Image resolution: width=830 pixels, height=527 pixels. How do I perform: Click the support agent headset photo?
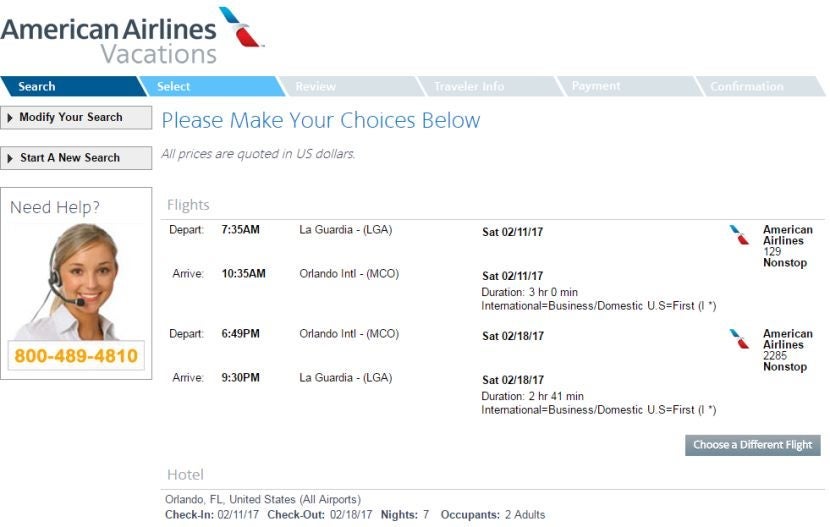[76, 282]
